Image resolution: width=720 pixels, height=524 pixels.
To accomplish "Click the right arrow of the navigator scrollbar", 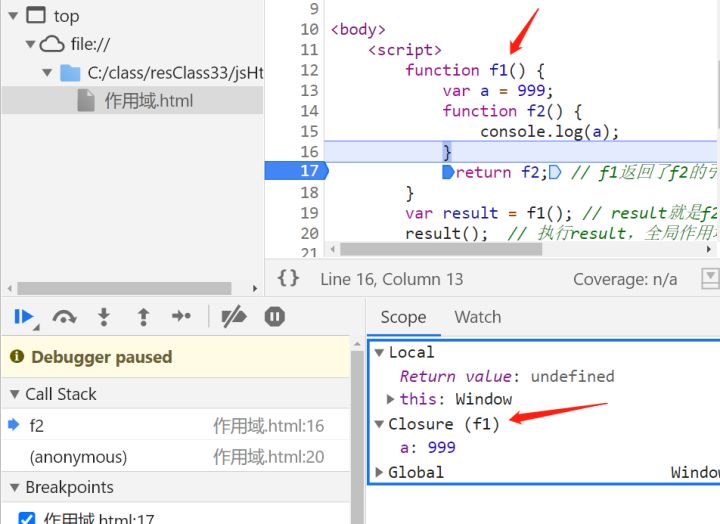I will [255, 288].
